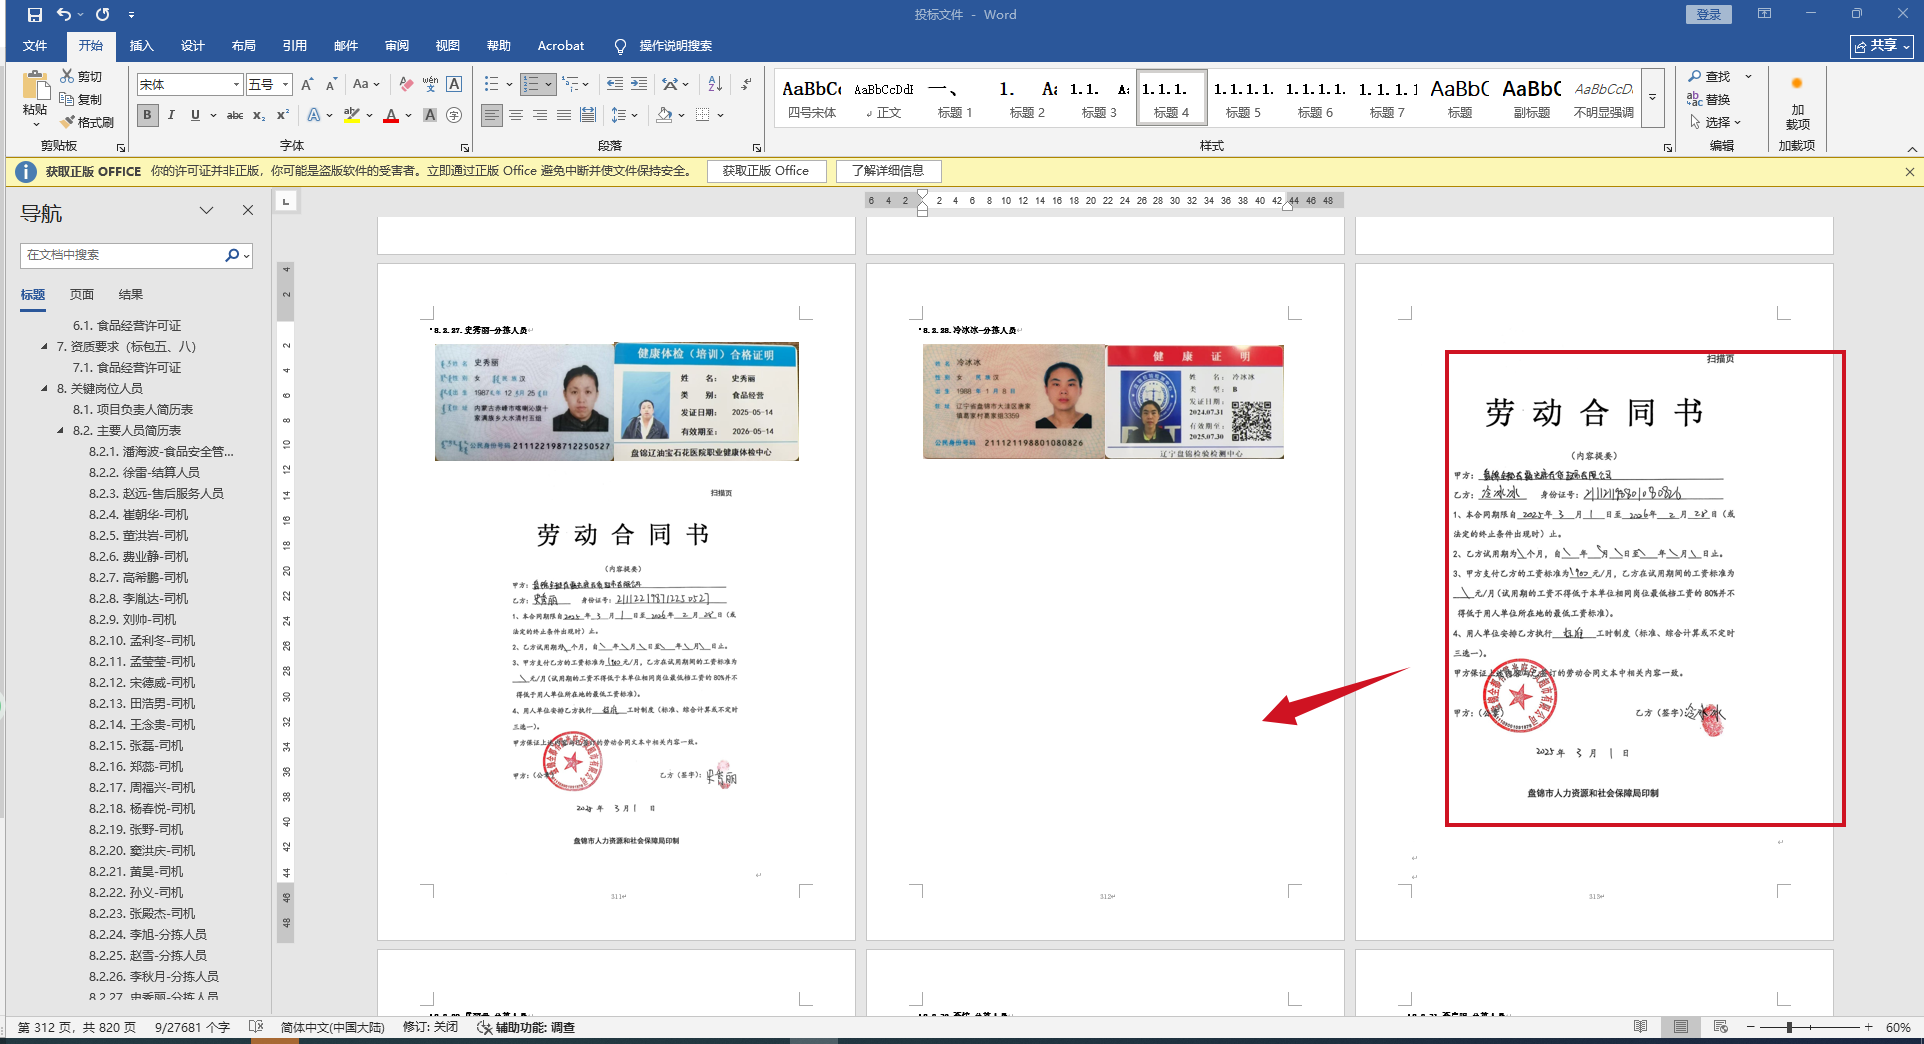Click the Align Right icon
The image size is (1924, 1044).
tap(540, 115)
